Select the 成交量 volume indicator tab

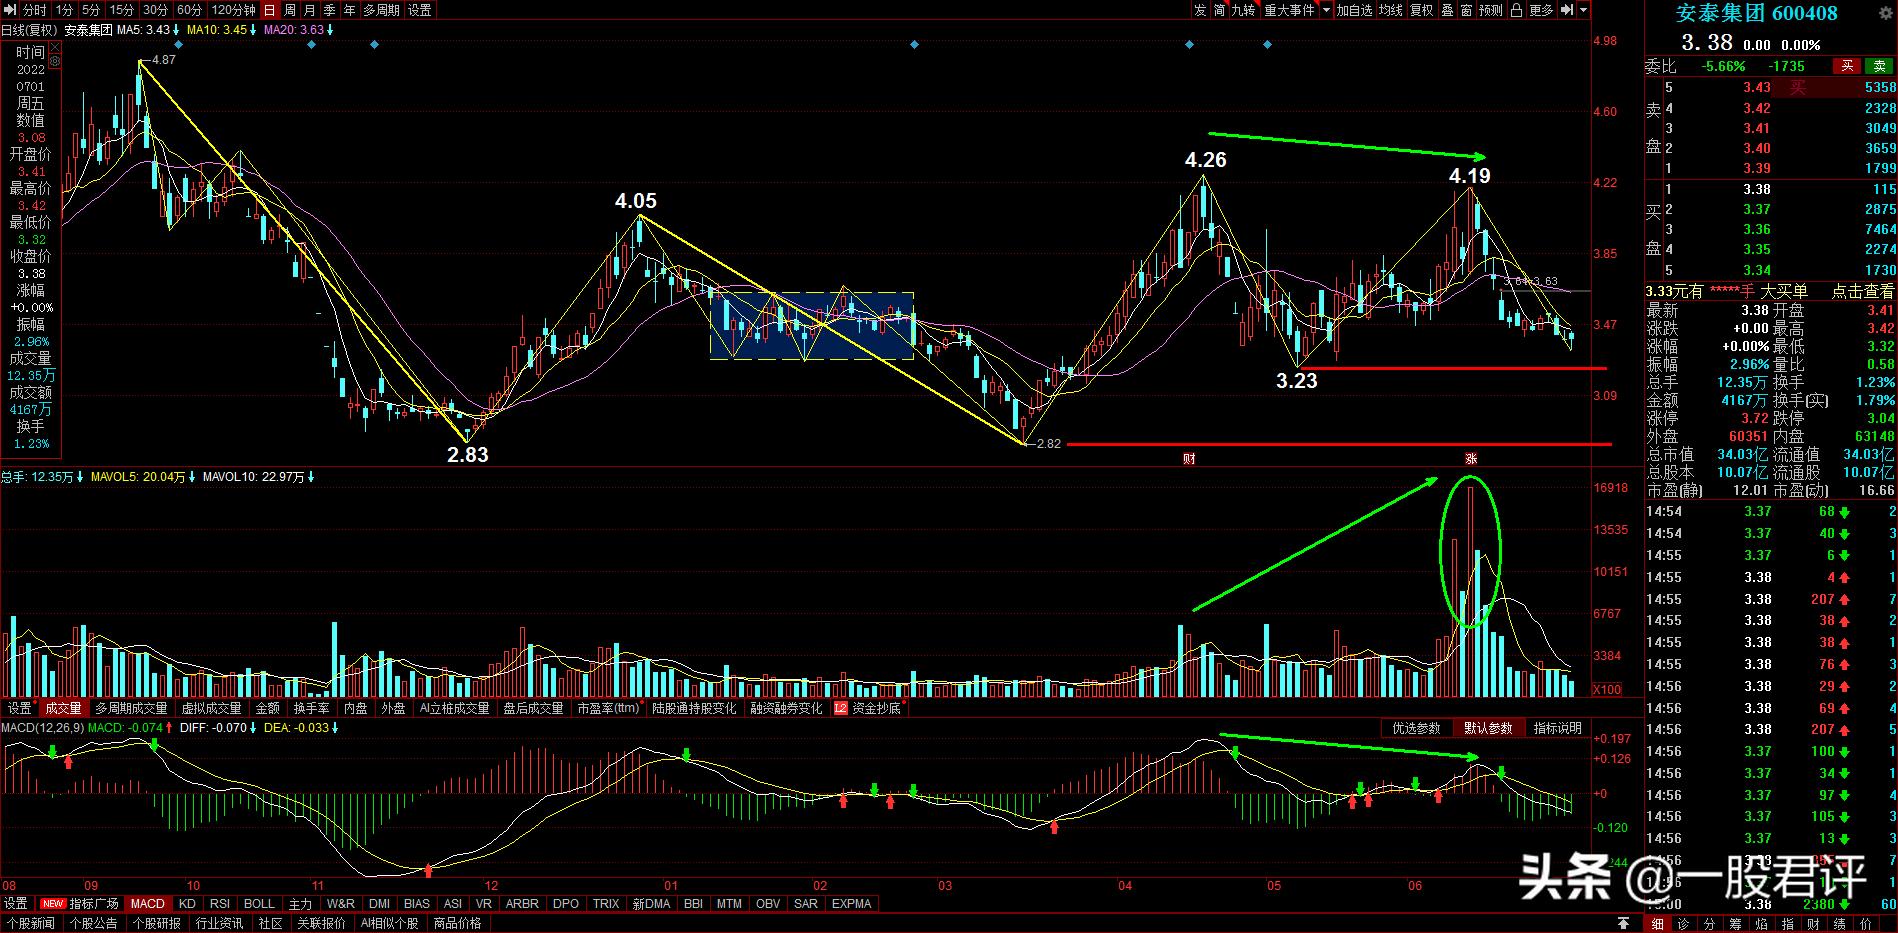[x=64, y=708]
